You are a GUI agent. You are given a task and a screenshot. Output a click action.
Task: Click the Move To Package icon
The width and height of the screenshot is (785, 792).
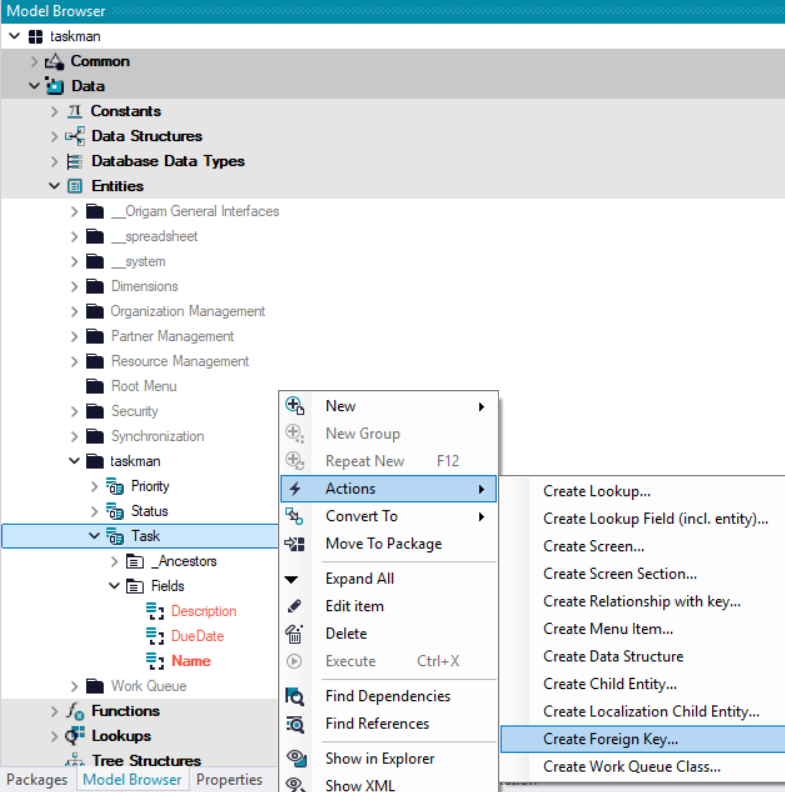[x=294, y=544]
